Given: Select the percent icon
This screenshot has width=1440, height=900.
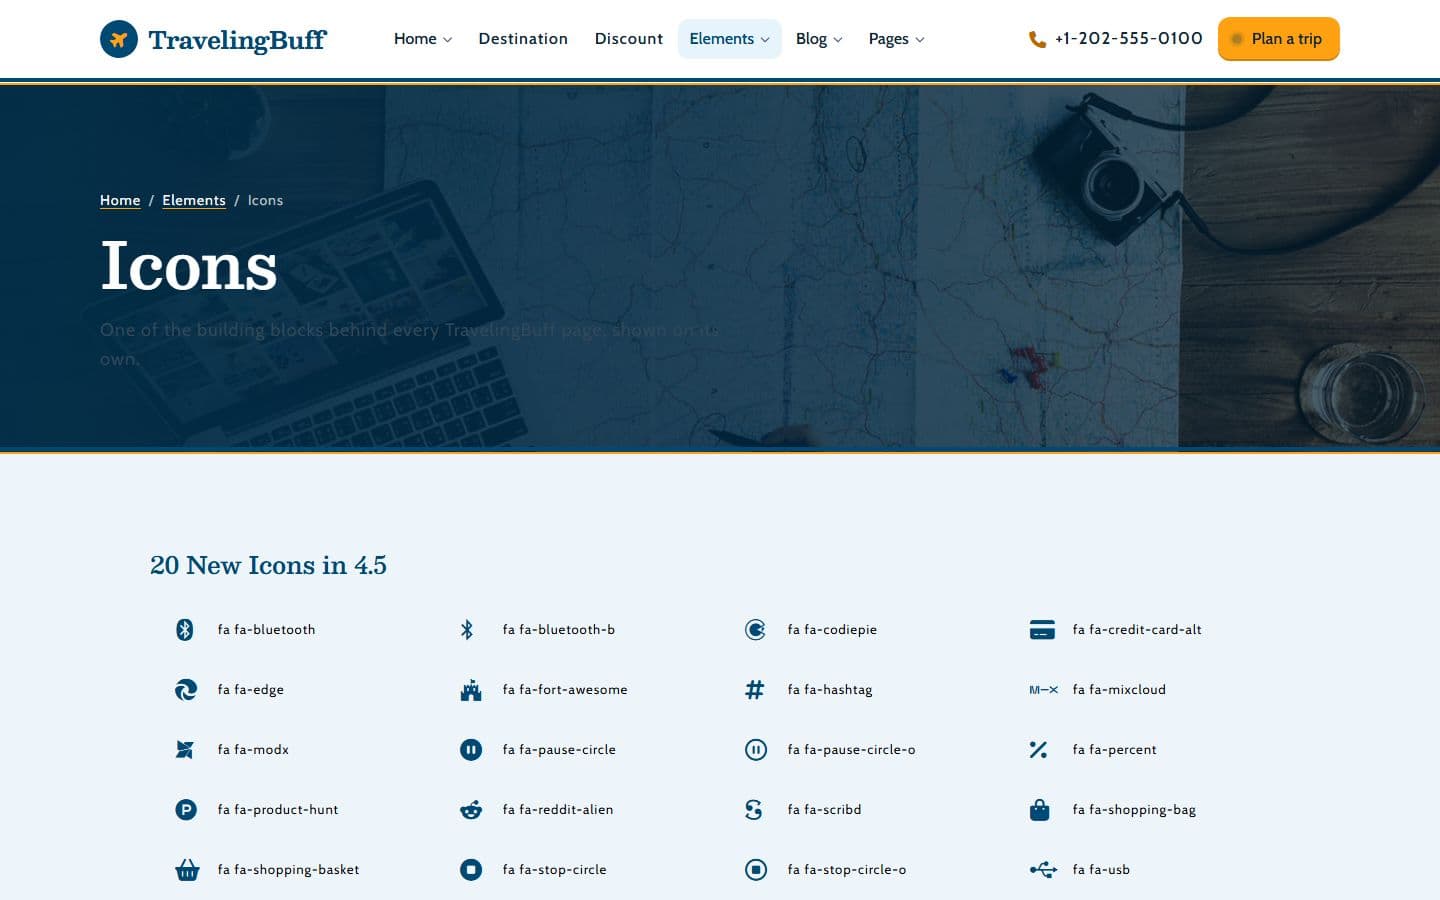Looking at the screenshot, I should [1038, 749].
